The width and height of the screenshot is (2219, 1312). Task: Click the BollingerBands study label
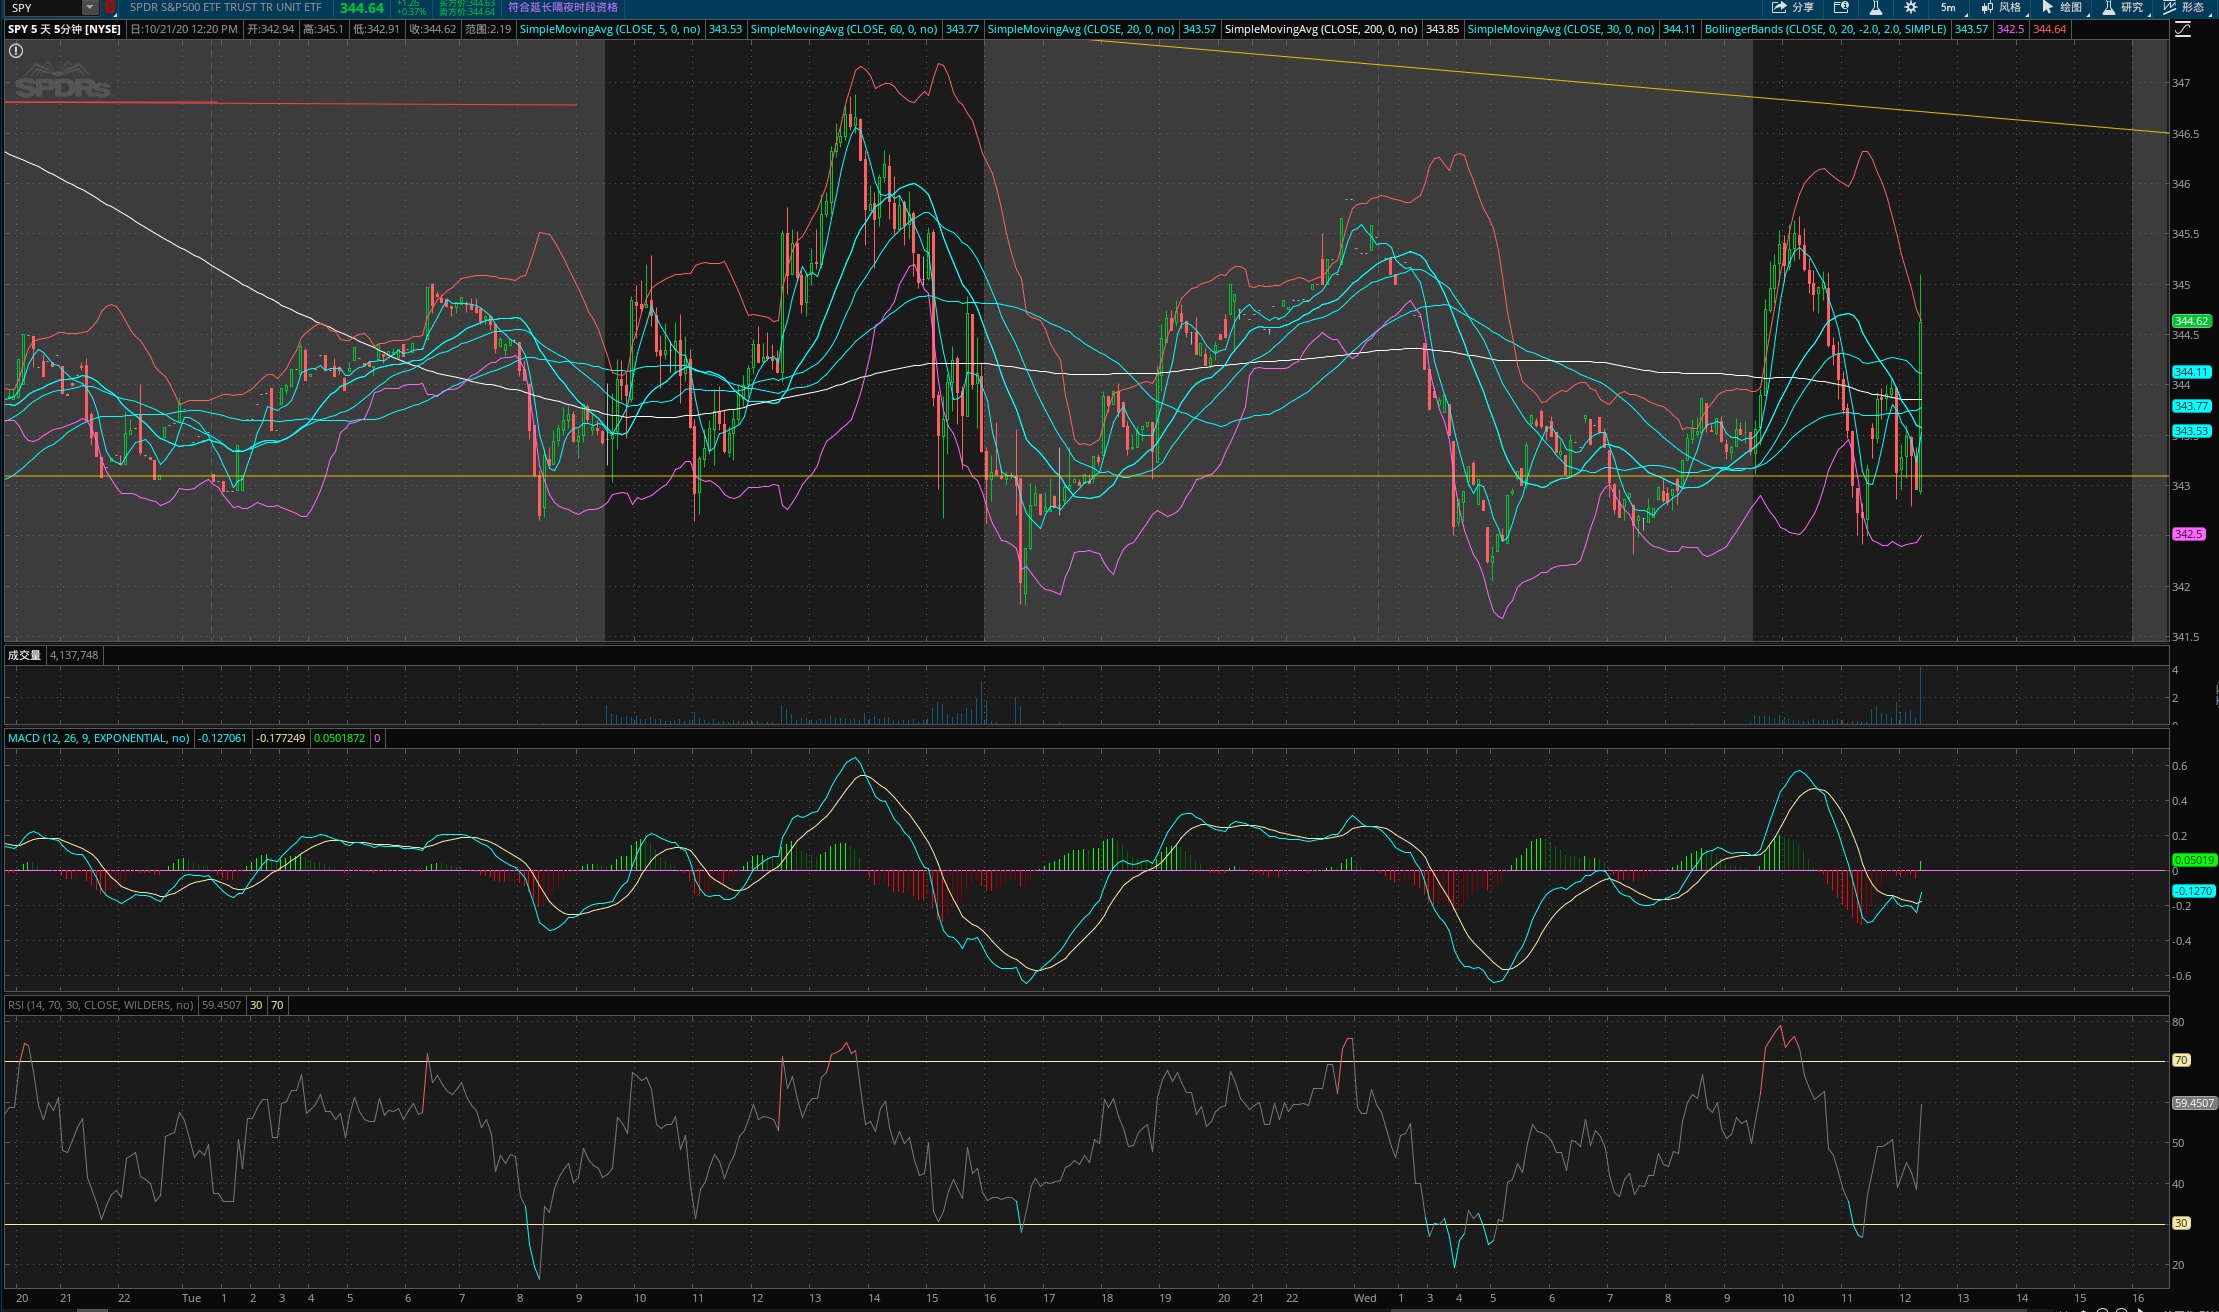pyautogui.click(x=1826, y=29)
